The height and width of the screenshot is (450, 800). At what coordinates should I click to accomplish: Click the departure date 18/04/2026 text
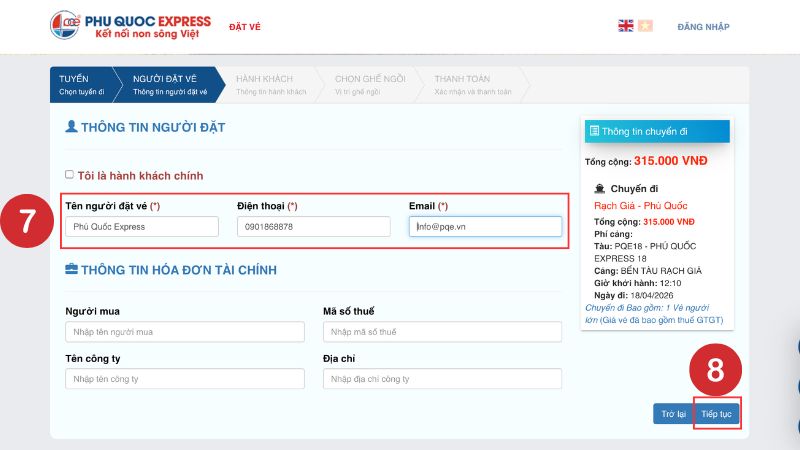pyautogui.click(x=652, y=295)
